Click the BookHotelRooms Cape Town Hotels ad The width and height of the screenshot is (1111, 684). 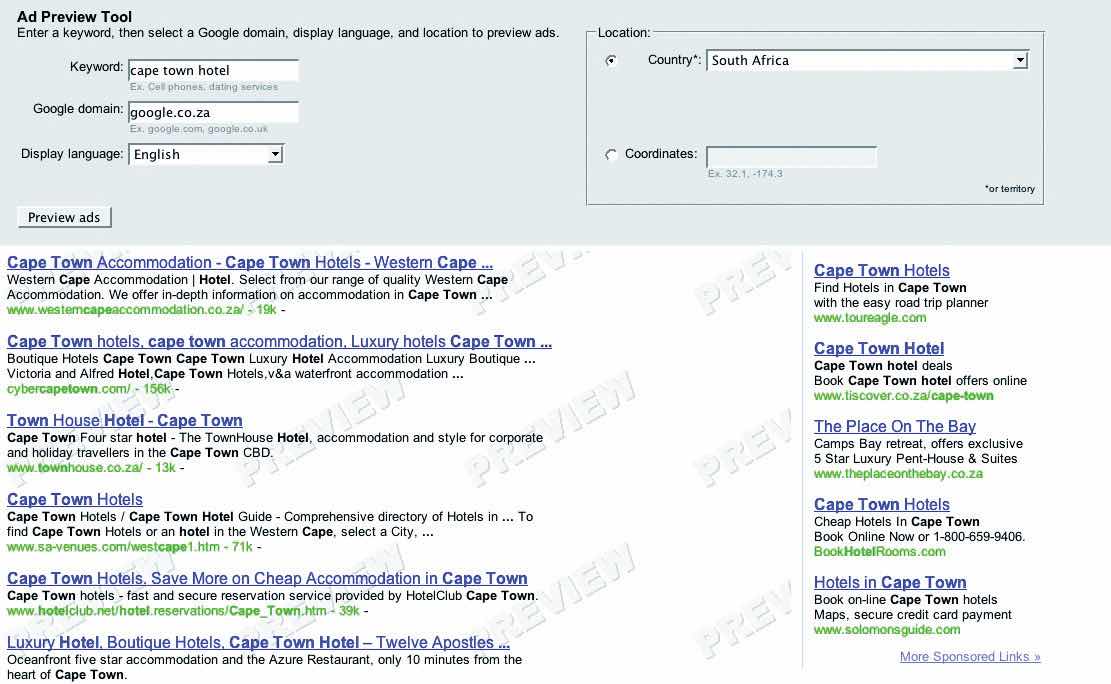[x=881, y=505]
